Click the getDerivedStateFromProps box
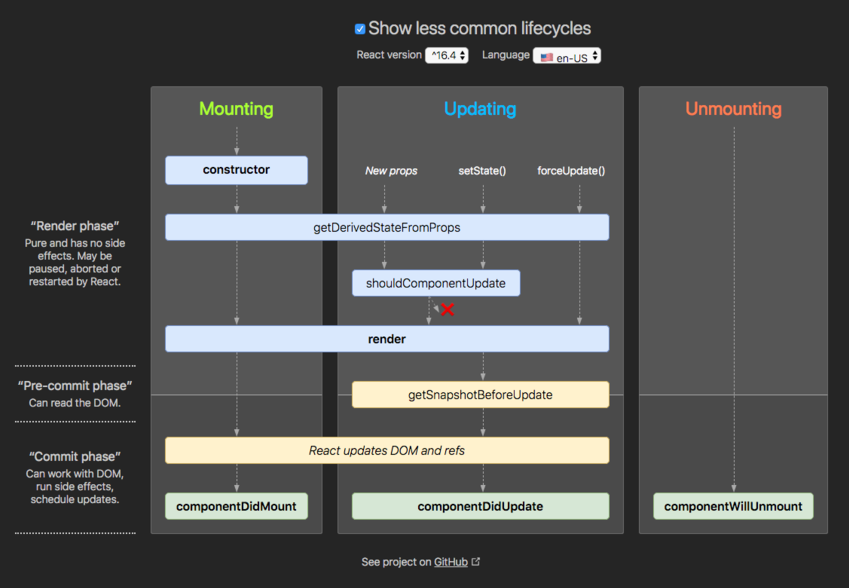 coord(387,227)
